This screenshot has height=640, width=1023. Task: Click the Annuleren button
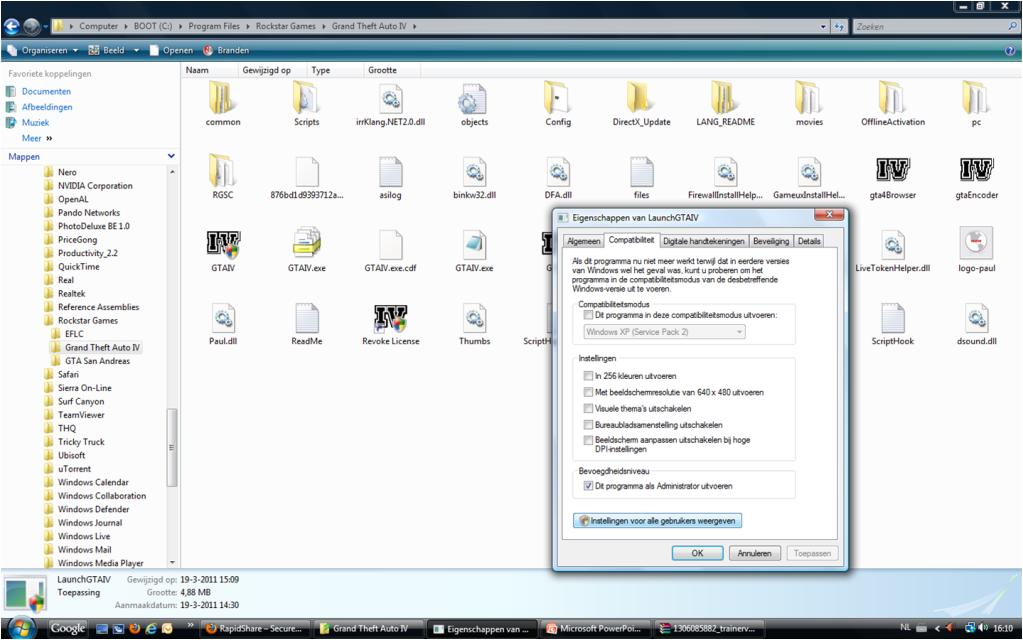click(x=754, y=553)
